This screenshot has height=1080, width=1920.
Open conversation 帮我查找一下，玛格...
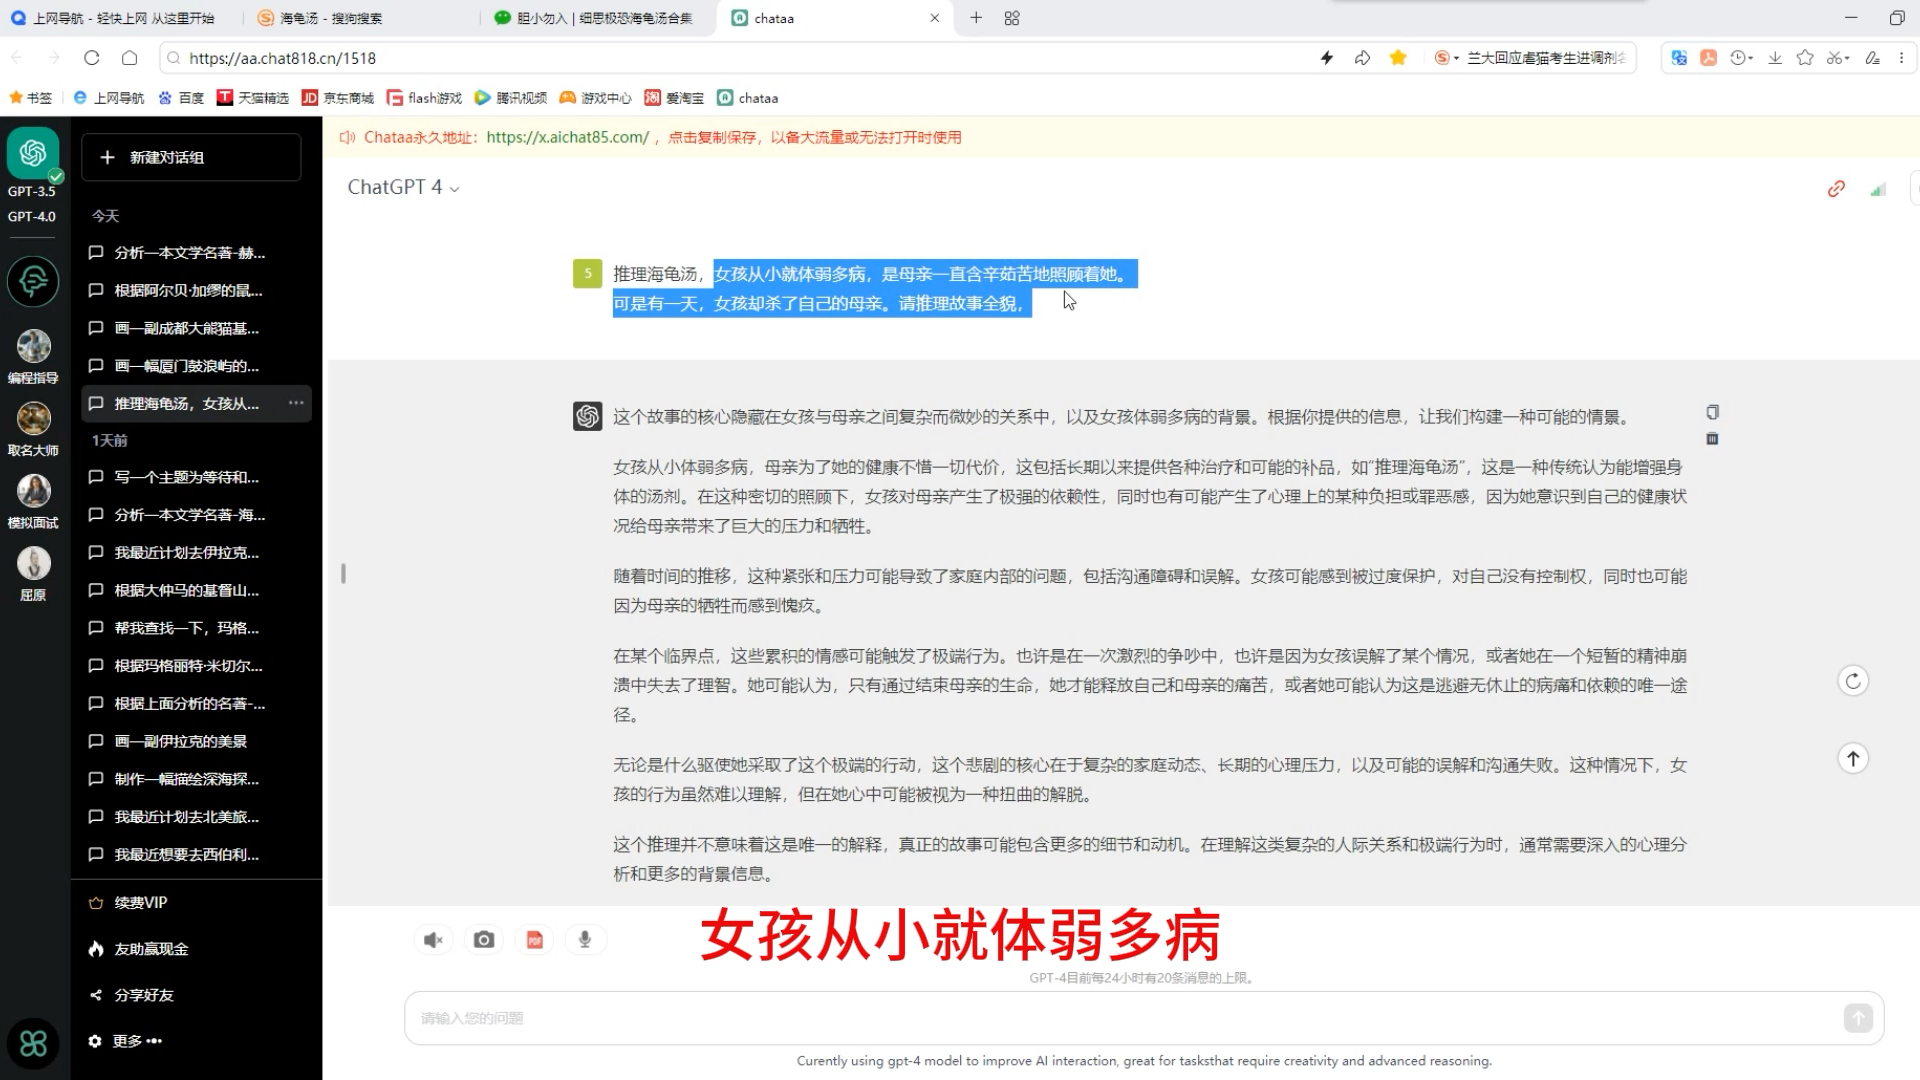coord(196,628)
